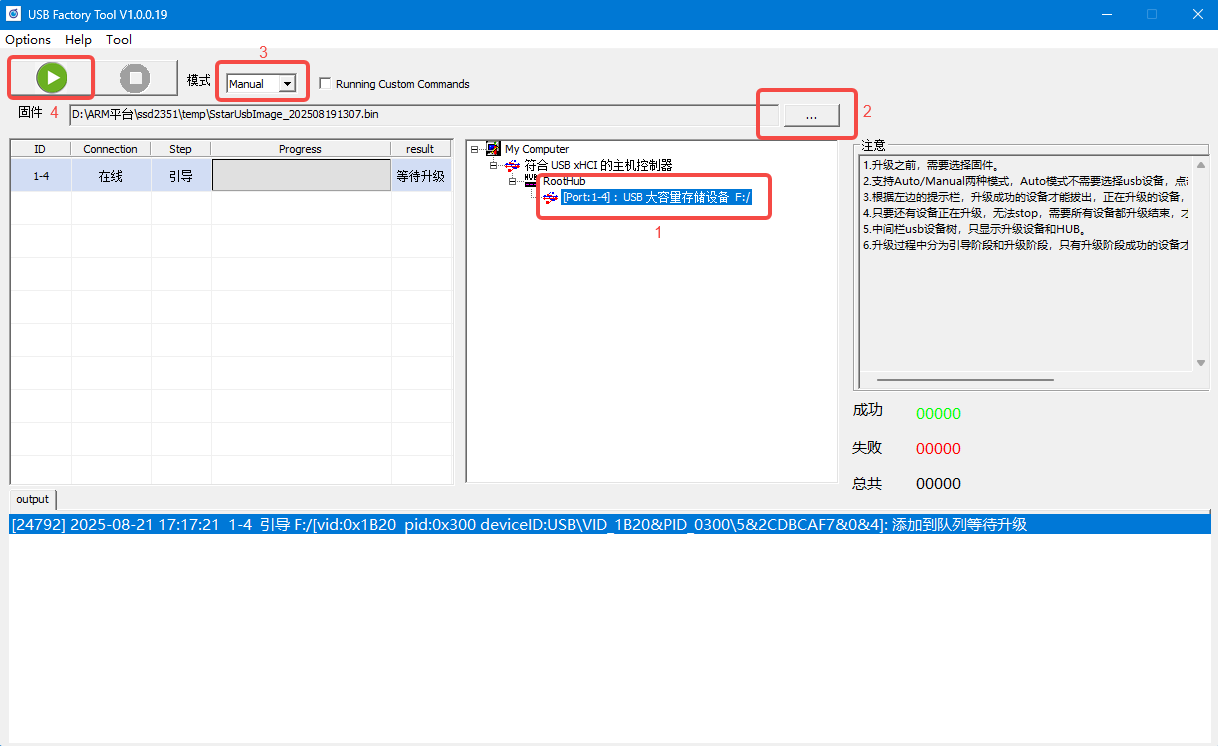Viewport: 1218px width, 746px height.
Task: Click the Progress column header
Action: pyautogui.click(x=301, y=149)
